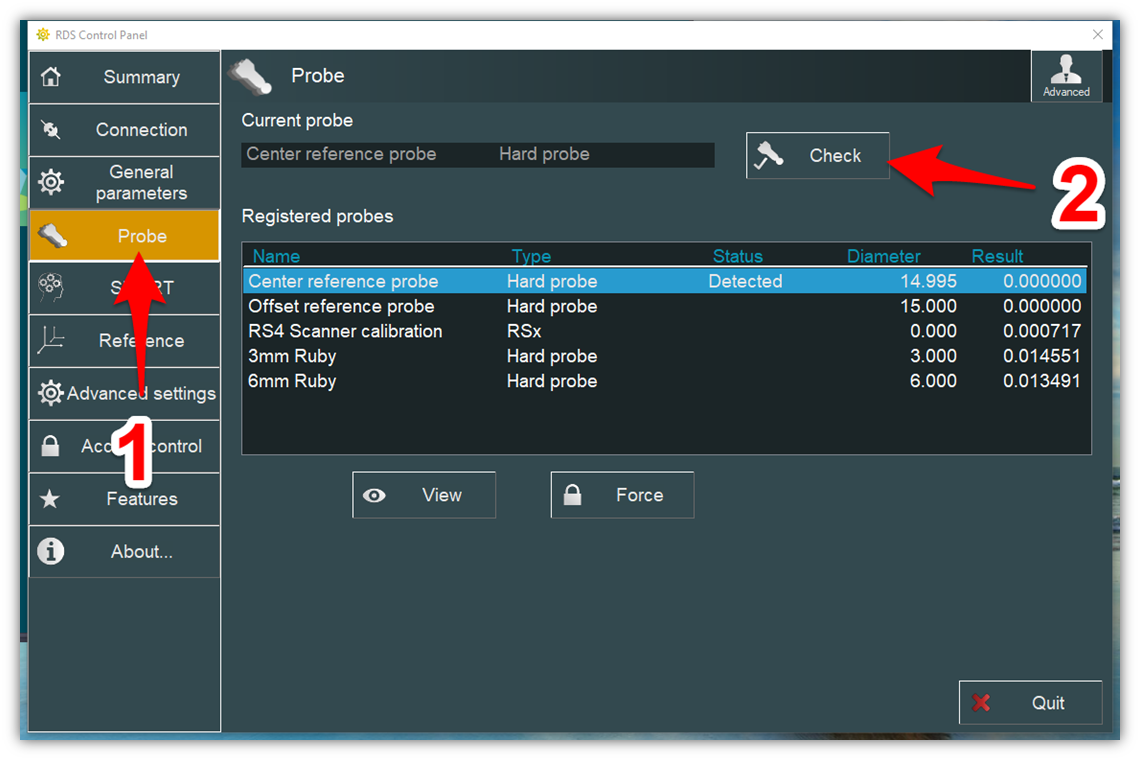Select the 6mm Ruby probe
Image resolution: width=1140 pixels, height=760 pixels.
coord(292,381)
